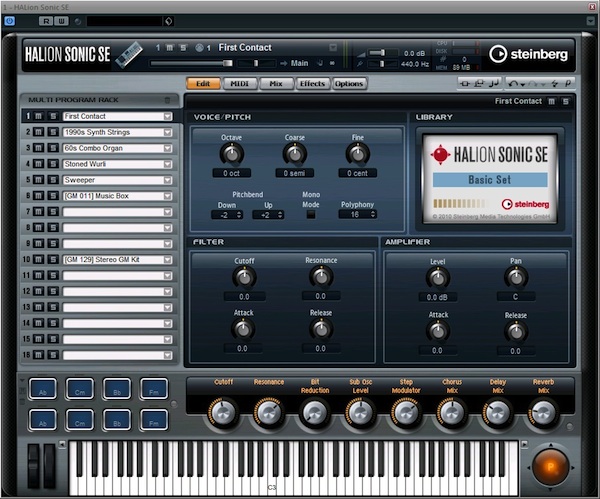Trigger the top row Fm pad
The width and height of the screenshot is (600, 499).
[x=154, y=389]
